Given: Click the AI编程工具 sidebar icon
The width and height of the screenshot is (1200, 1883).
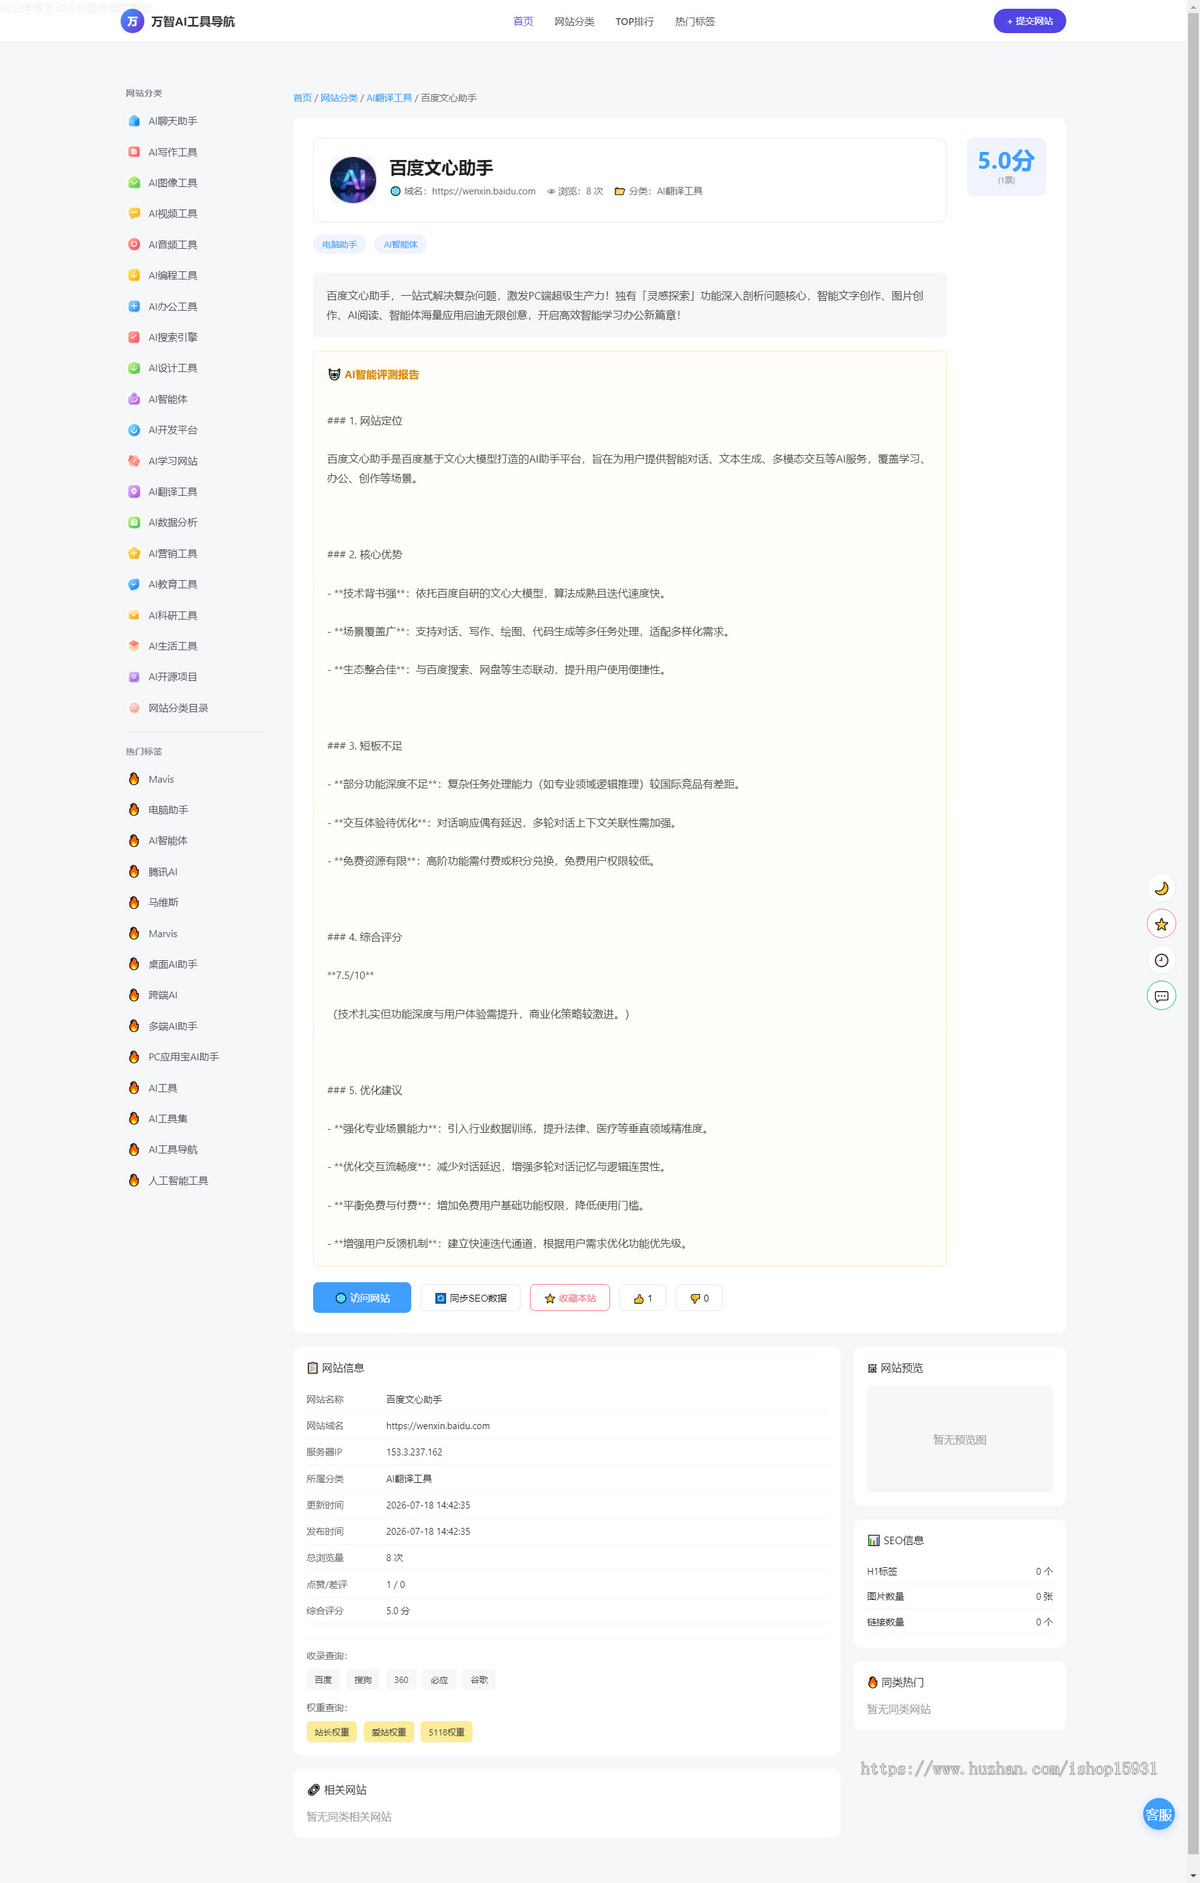Looking at the screenshot, I should [x=134, y=275].
